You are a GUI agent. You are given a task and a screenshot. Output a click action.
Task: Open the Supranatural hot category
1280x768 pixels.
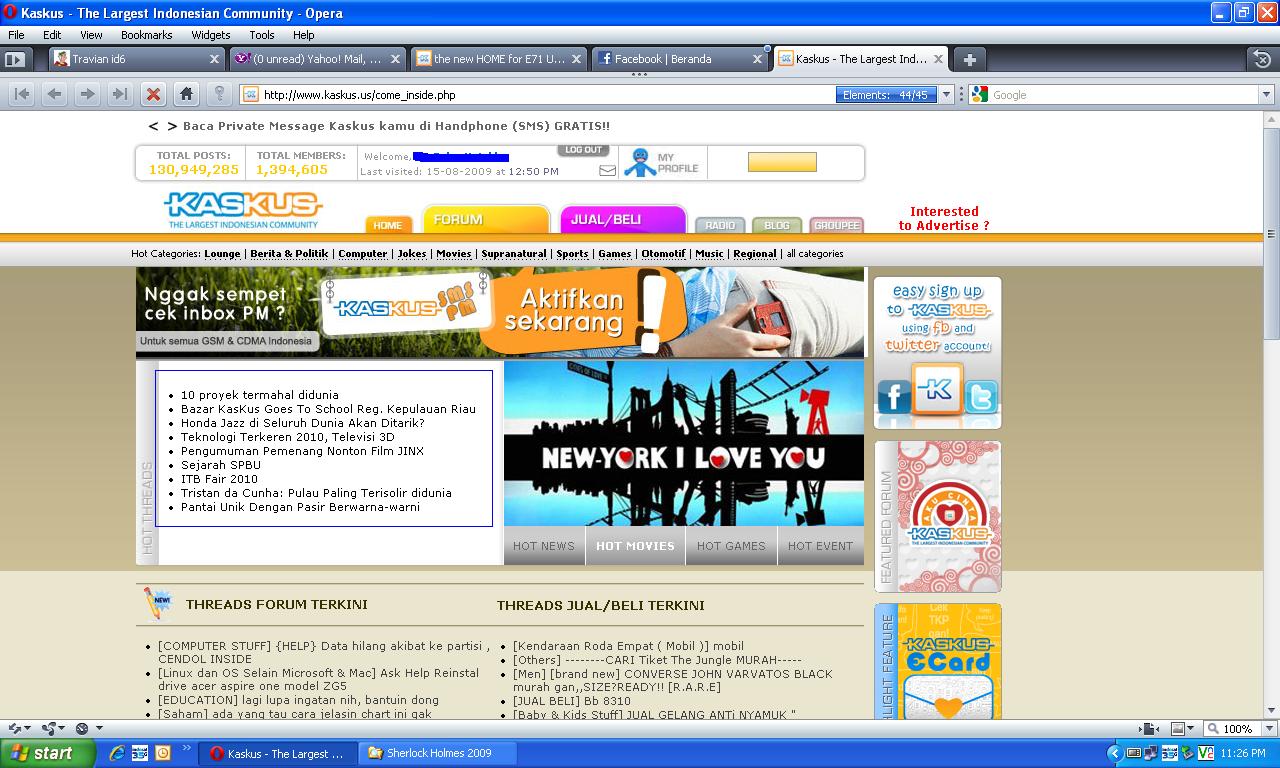coord(513,254)
